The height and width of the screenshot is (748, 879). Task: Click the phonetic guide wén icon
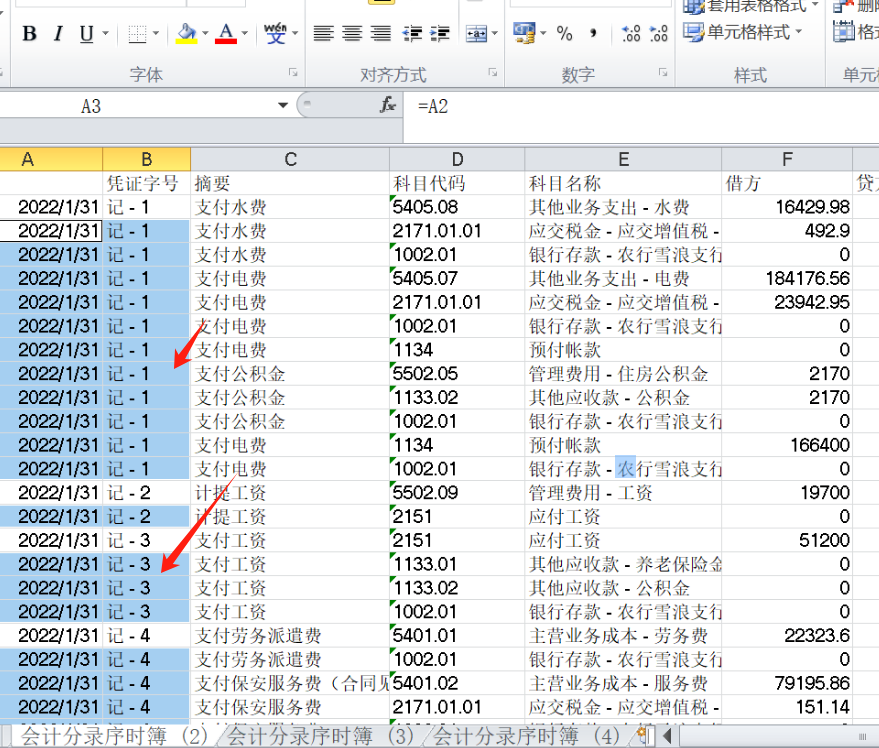(x=275, y=34)
